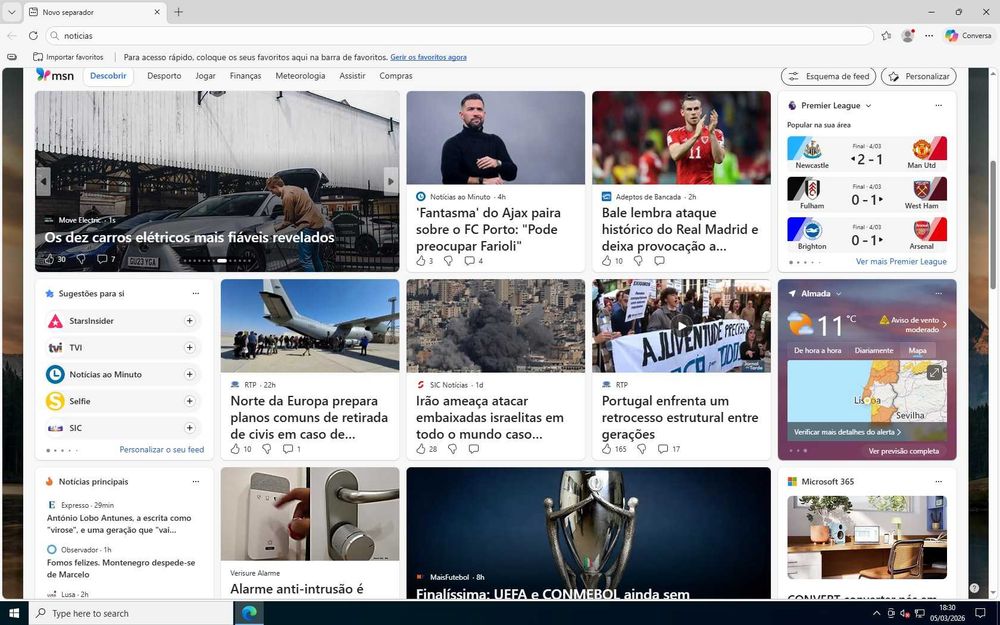Follow Notícias ao Minuto plus button
The width and height of the screenshot is (1000, 625).
(189, 374)
